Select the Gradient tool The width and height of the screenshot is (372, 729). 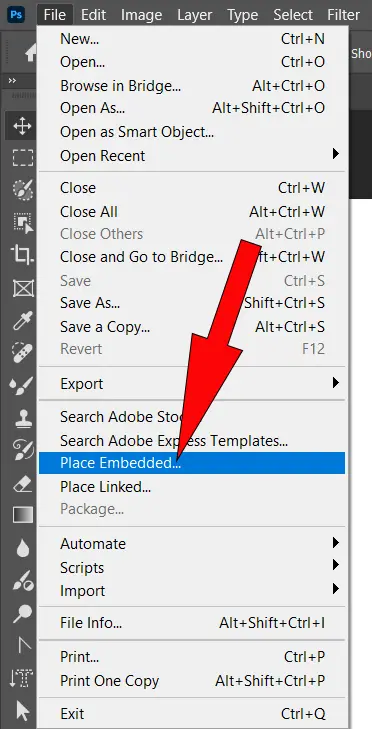click(22, 515)
